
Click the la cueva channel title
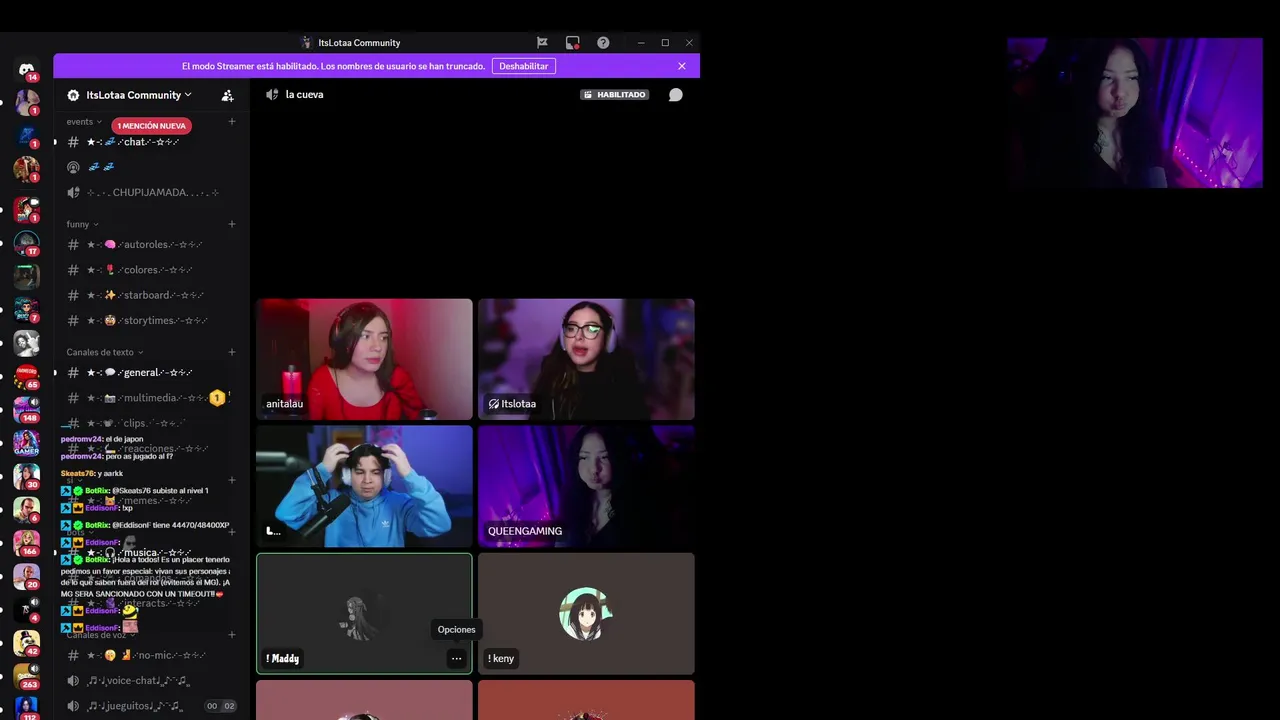304,95
